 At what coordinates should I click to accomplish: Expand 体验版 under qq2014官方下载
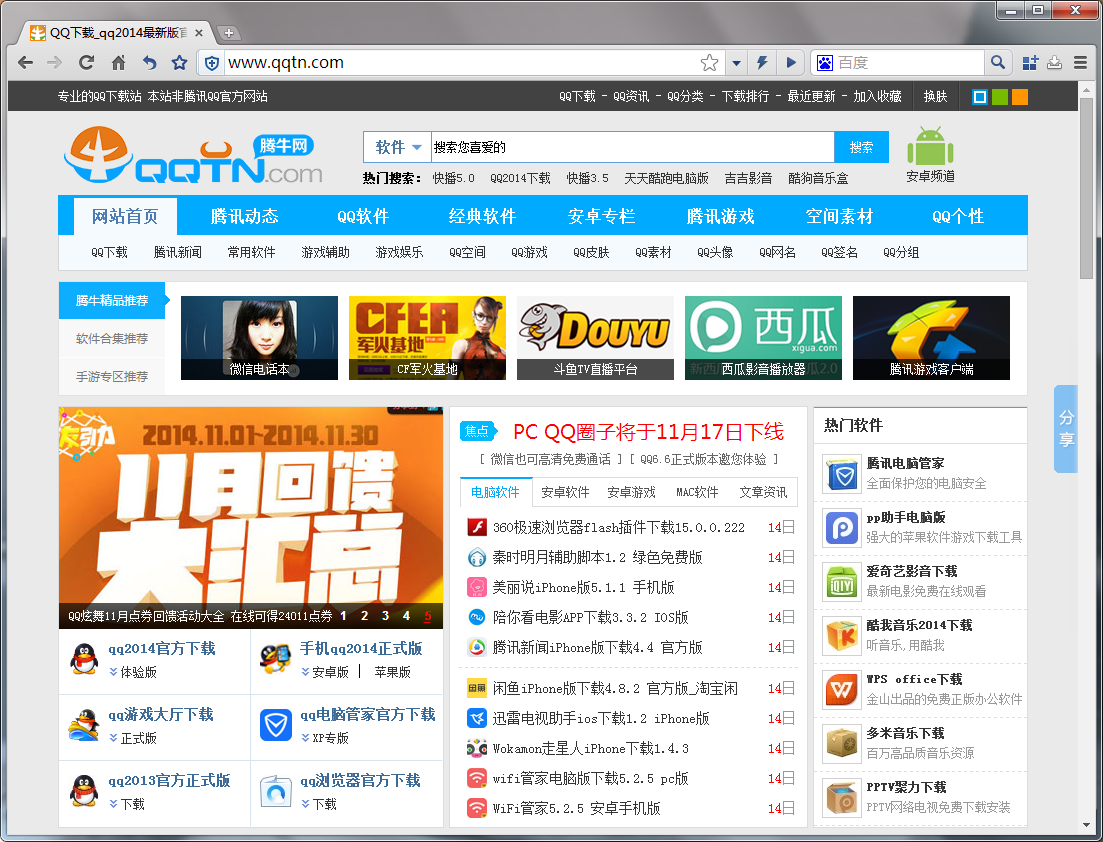133,672
